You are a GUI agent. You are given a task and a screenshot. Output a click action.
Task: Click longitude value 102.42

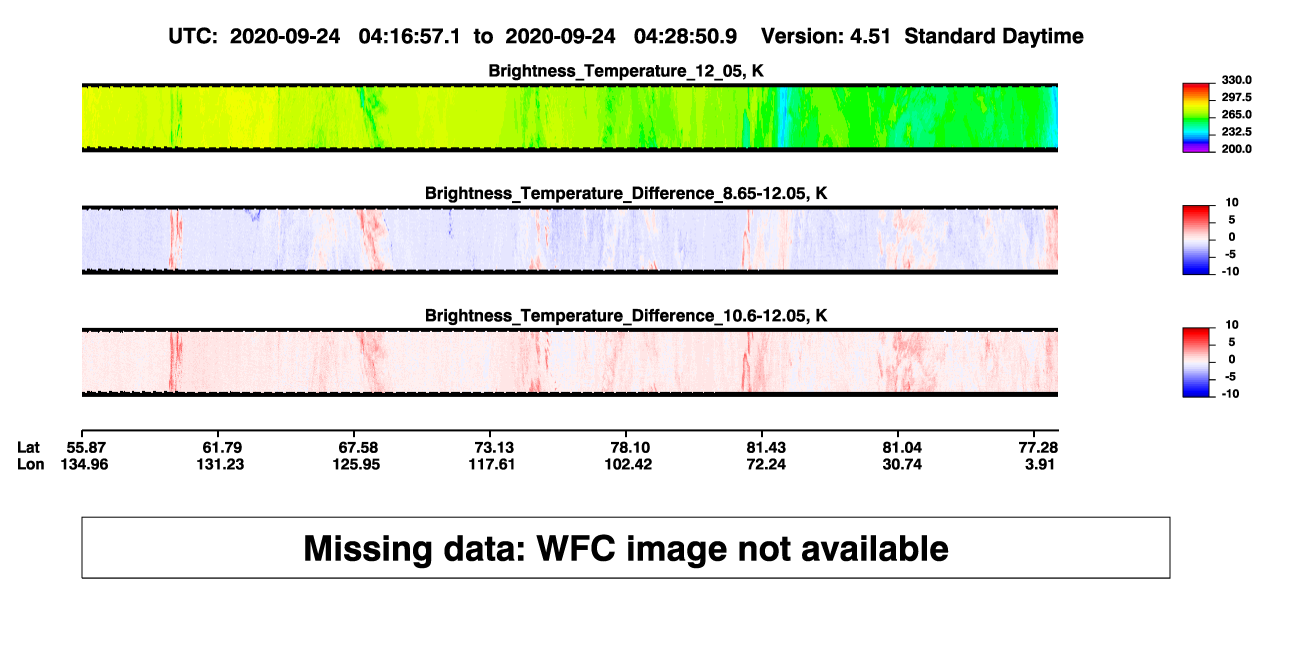click(630, 464)
